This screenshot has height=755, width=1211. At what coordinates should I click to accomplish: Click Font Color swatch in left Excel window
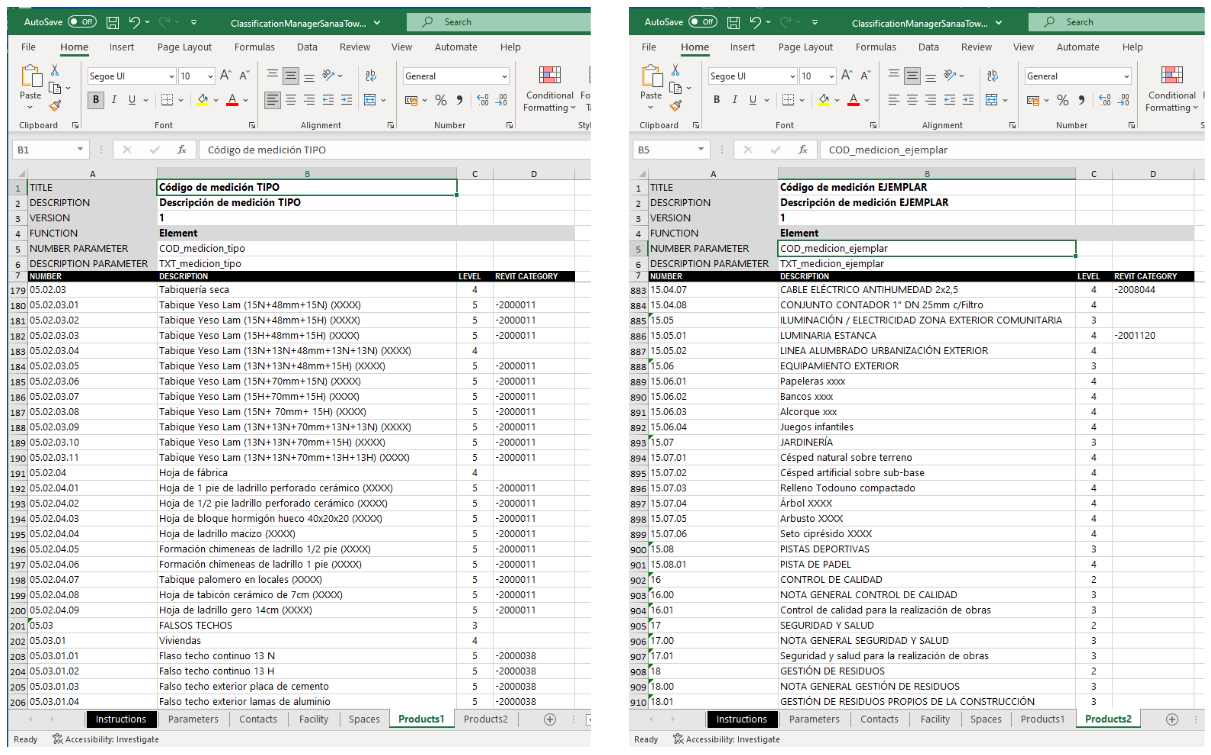coord(232,100)
